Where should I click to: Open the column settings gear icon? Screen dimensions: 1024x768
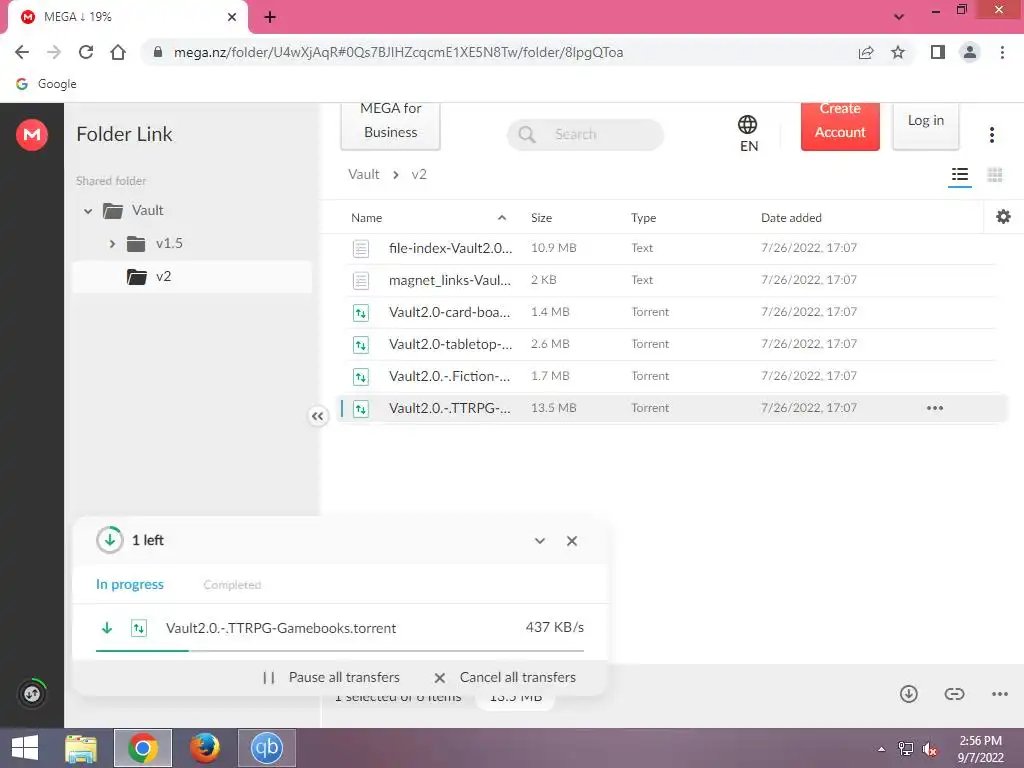tap(1003, 217)
